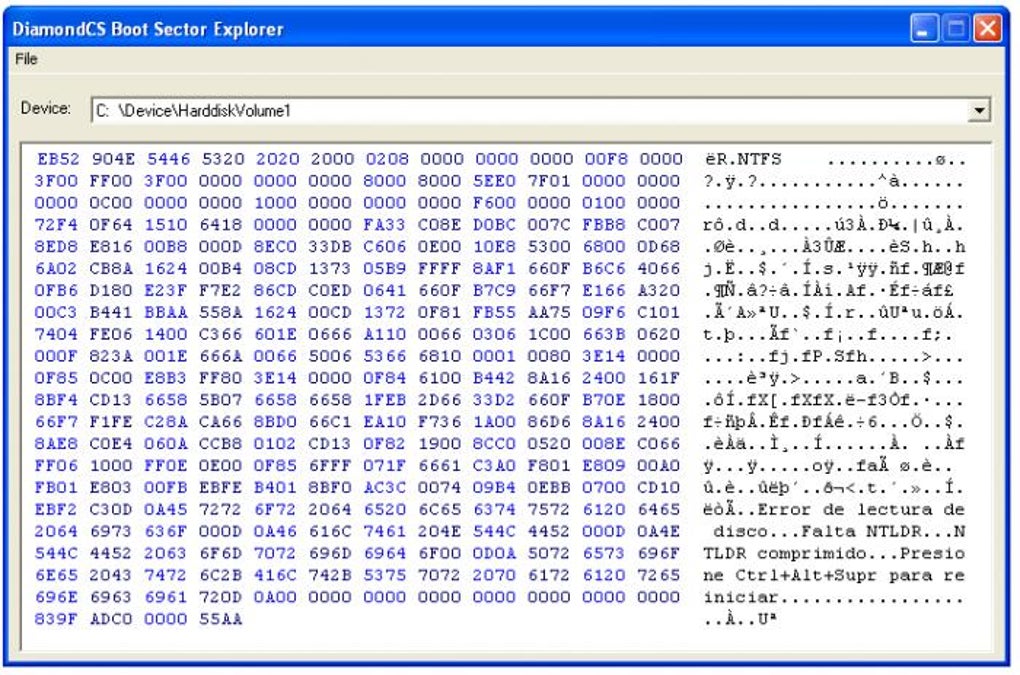Click ASCII line 'disco...Falta NTLDR...N'
The image size is (1020, 675).
pos(839,532)
